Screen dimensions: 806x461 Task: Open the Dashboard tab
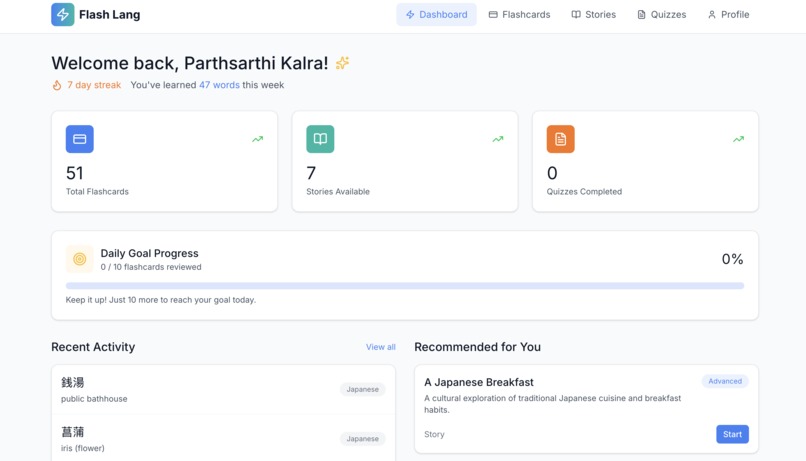point(436,14)
